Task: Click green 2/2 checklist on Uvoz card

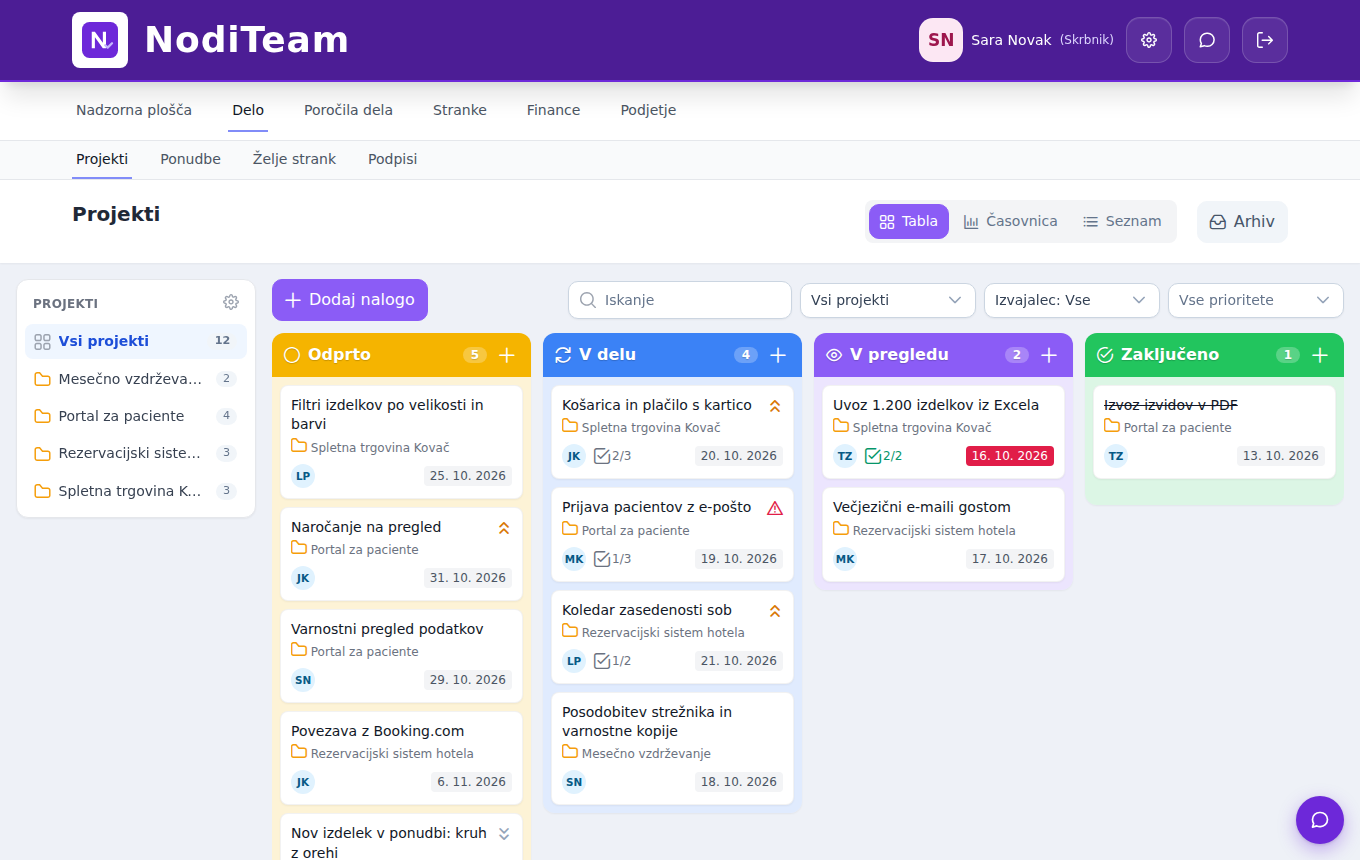Action: (884, 456)
